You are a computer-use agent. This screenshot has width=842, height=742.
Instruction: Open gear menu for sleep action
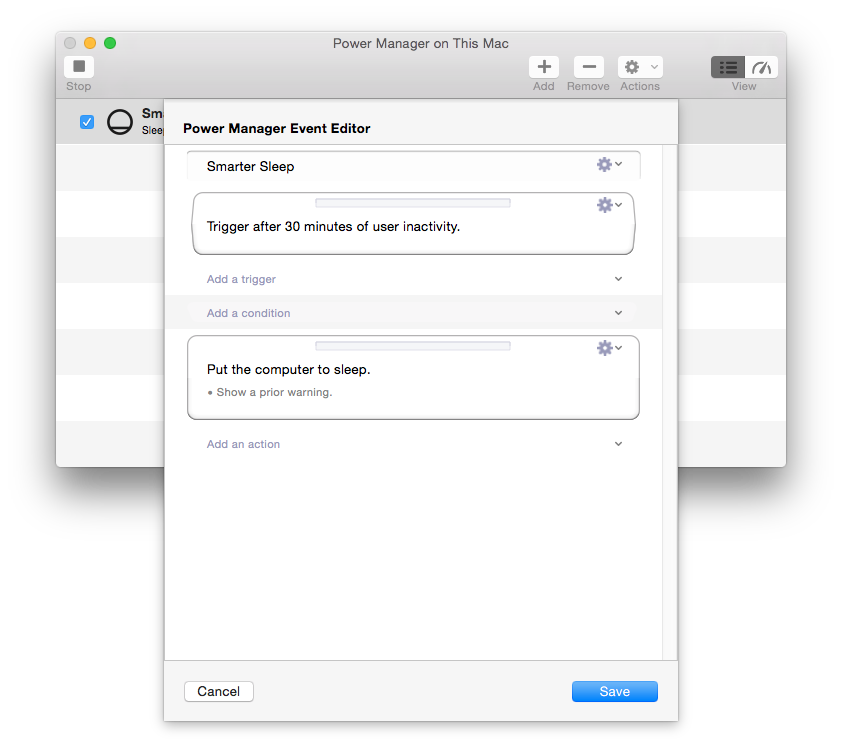pyautogui.click(x=609, y=348)
